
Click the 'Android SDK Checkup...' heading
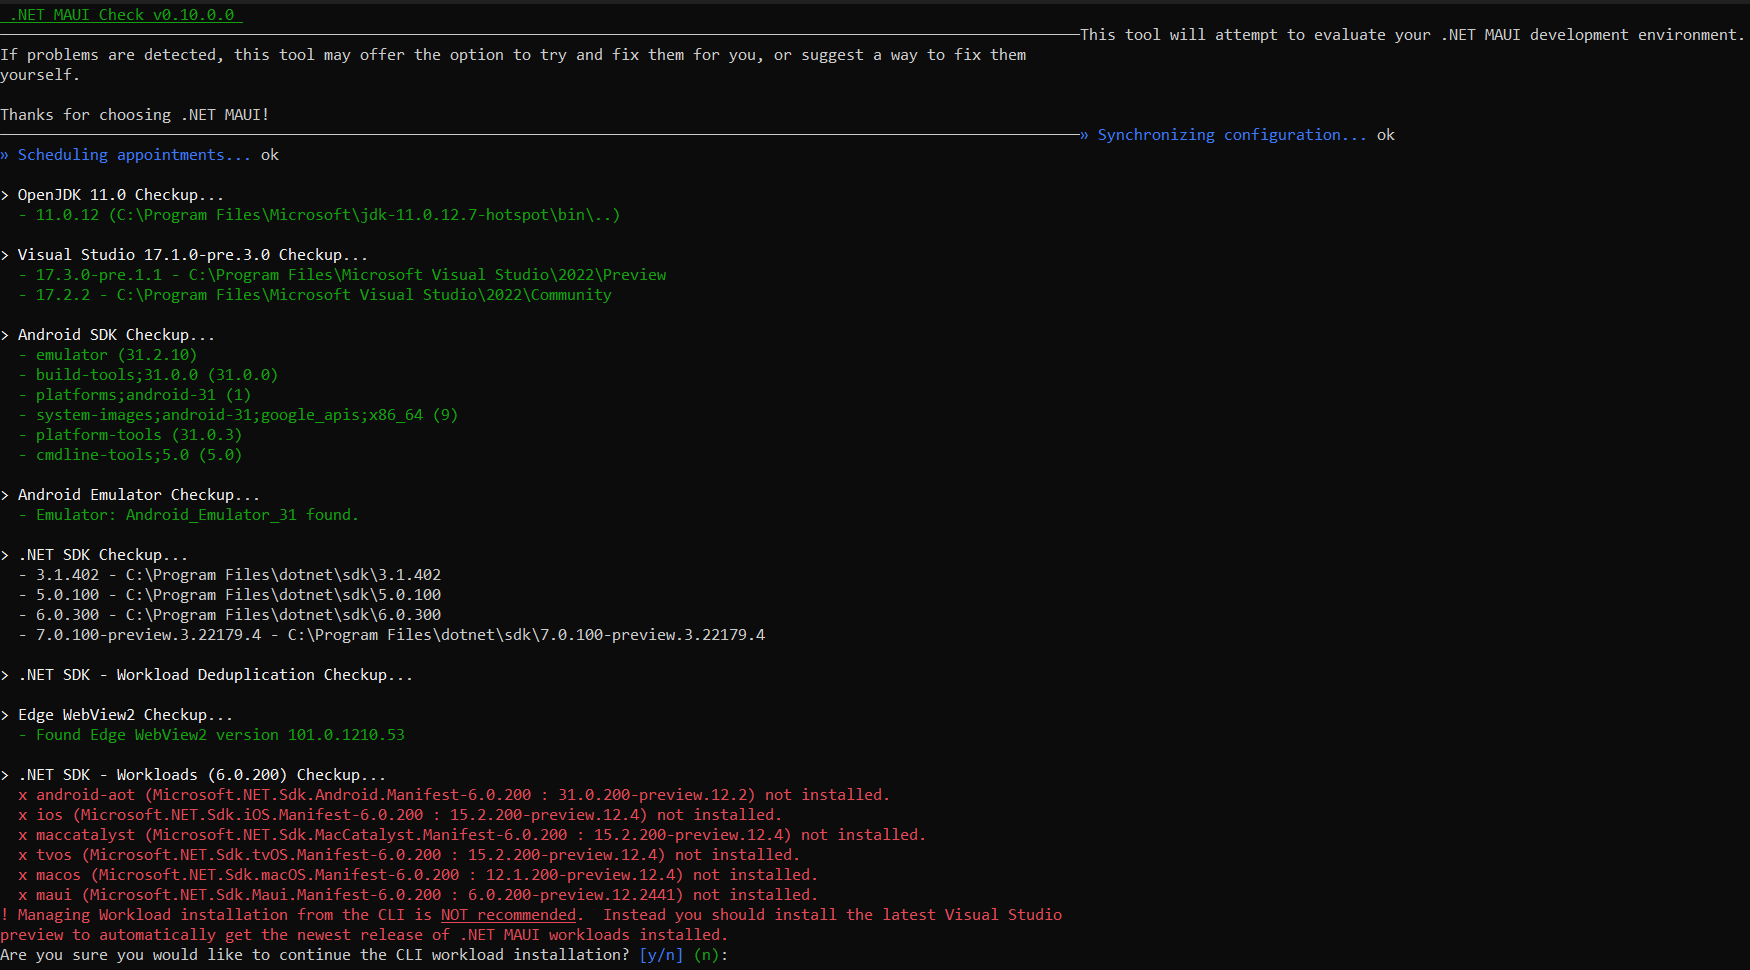pos(116,335)
